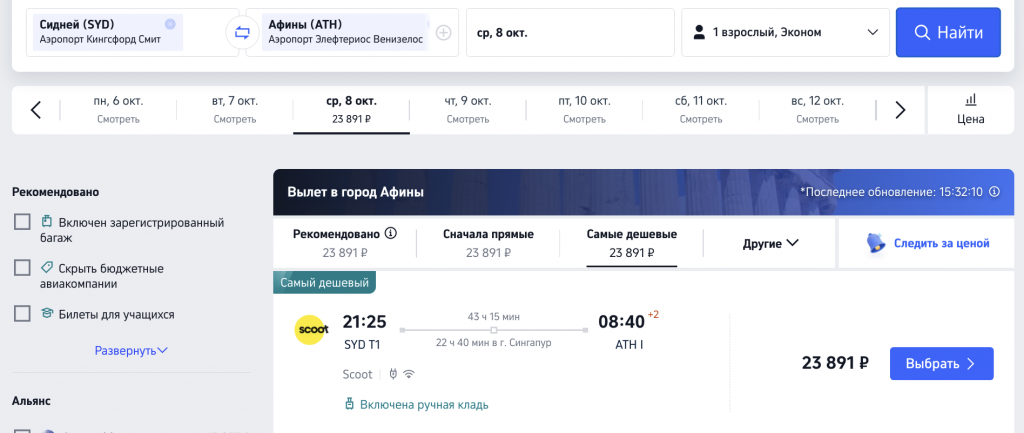Click the bell icon to track price
The image size is (1024, 433).
point(876,243)
